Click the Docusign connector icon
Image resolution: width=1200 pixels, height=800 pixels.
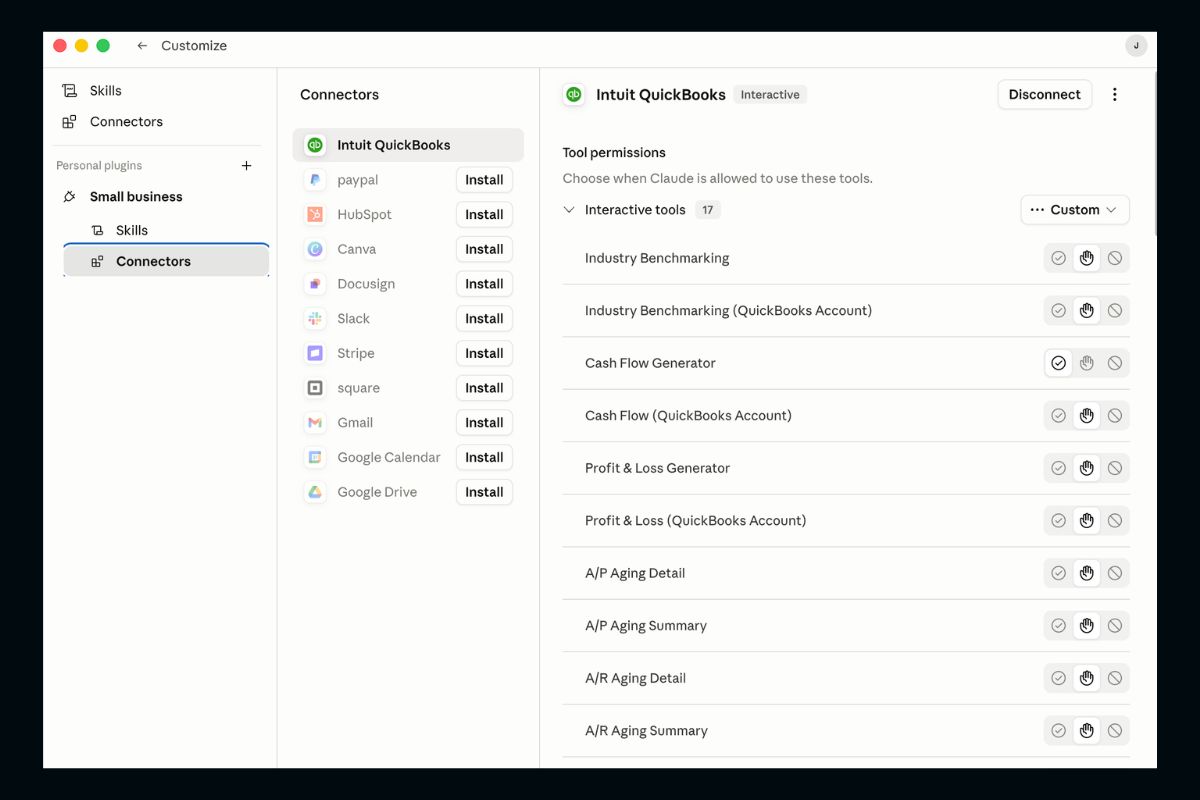click(315, 284)
